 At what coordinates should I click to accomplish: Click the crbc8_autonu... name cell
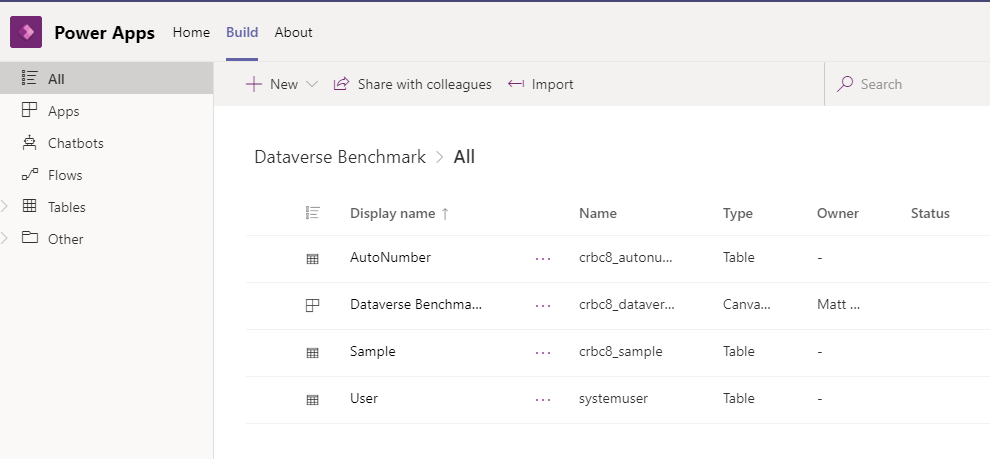coord(626,258)
